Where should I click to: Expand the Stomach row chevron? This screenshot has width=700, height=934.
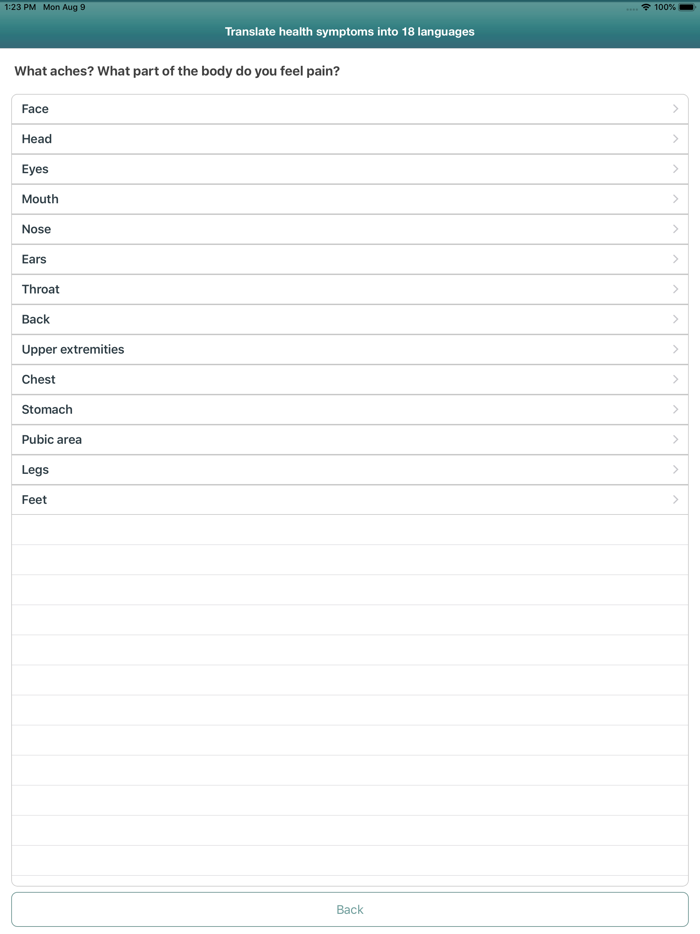[x=677, y=408]
